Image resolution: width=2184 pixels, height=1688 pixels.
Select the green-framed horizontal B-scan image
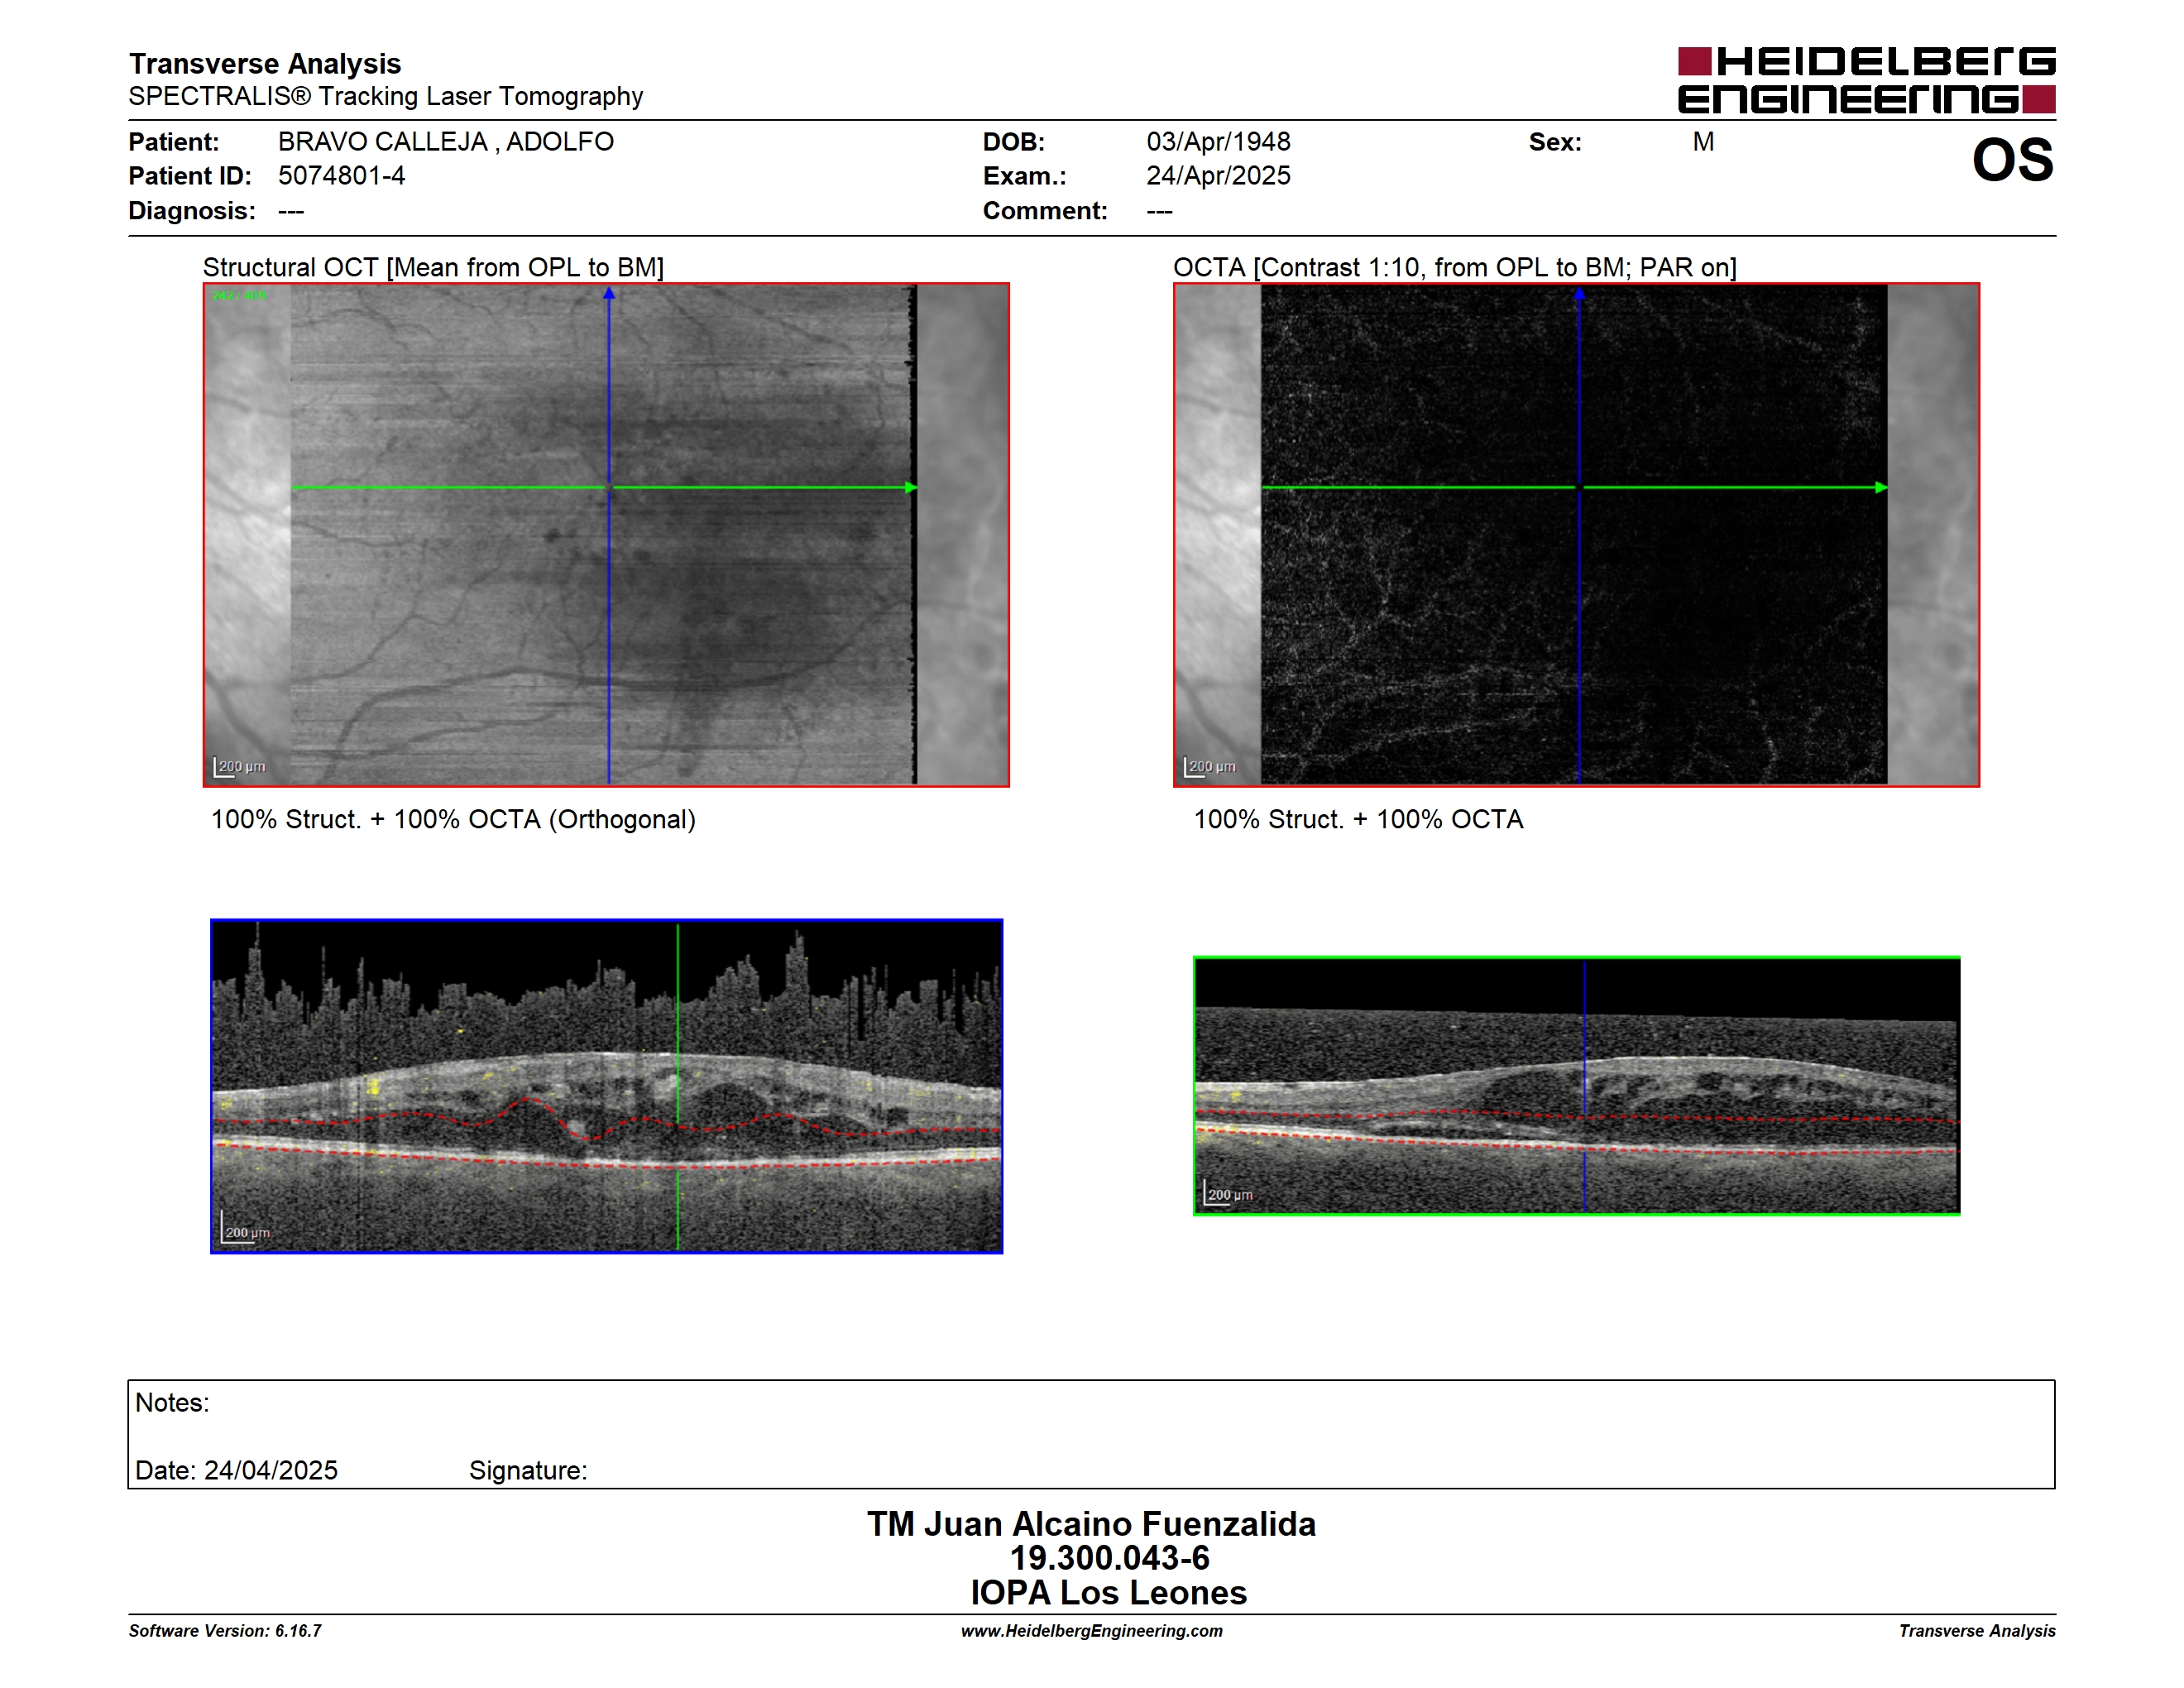[x=1576, y=1086]
